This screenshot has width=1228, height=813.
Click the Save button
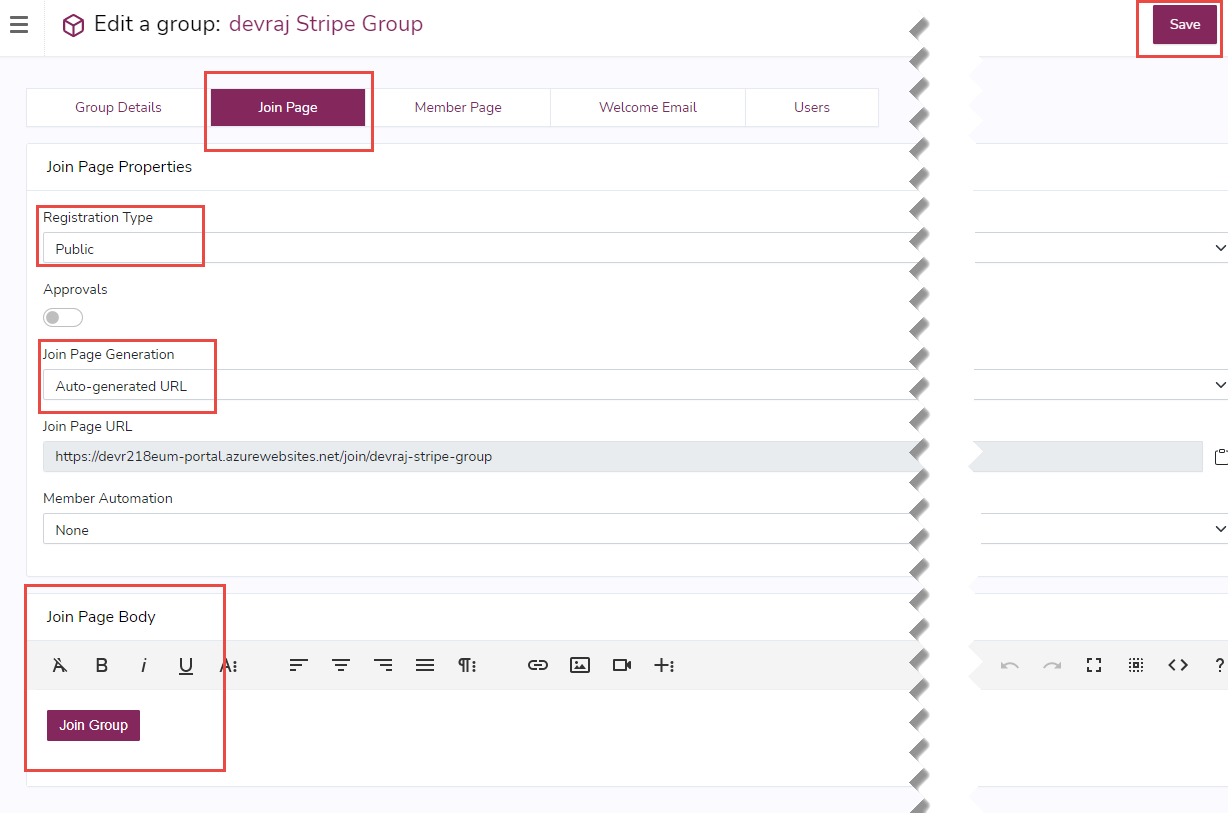click(x=1184, y=24)
